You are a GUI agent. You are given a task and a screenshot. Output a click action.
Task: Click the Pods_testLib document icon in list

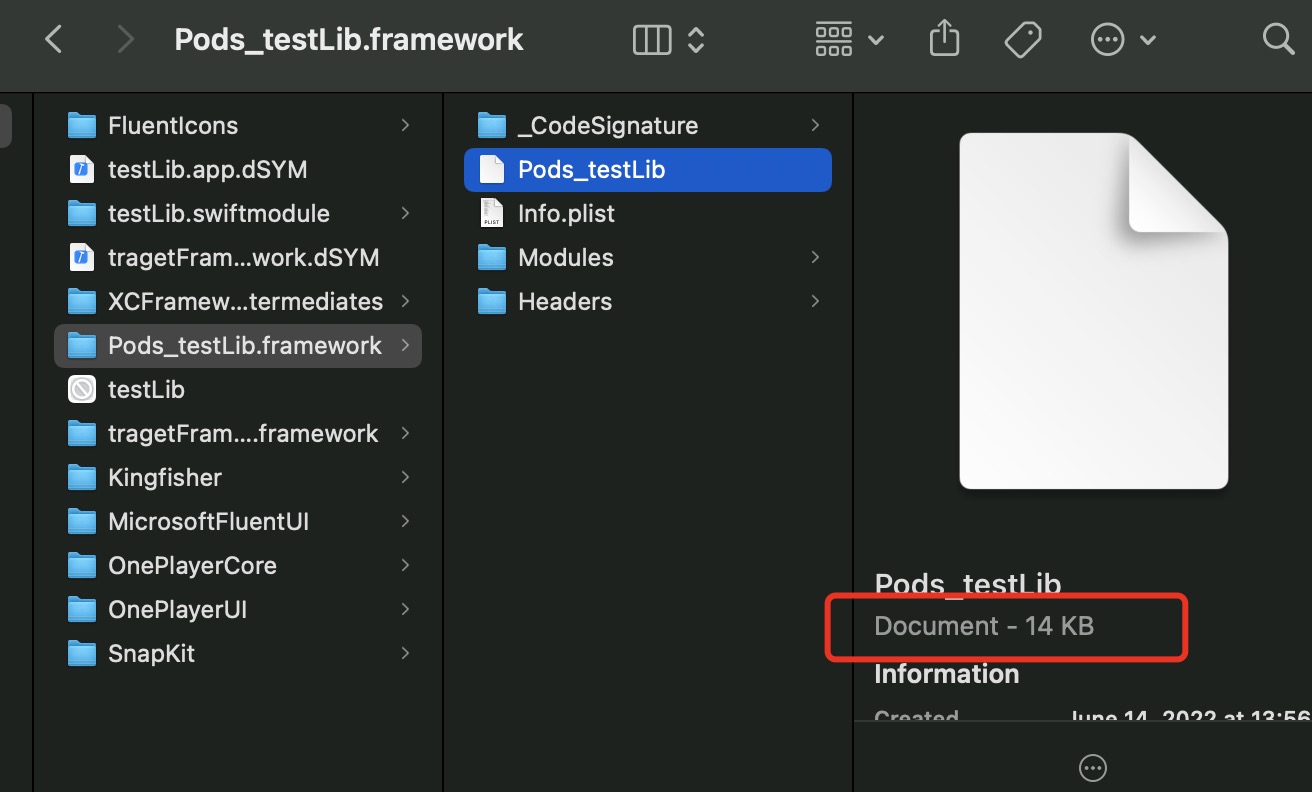point(491,169)
